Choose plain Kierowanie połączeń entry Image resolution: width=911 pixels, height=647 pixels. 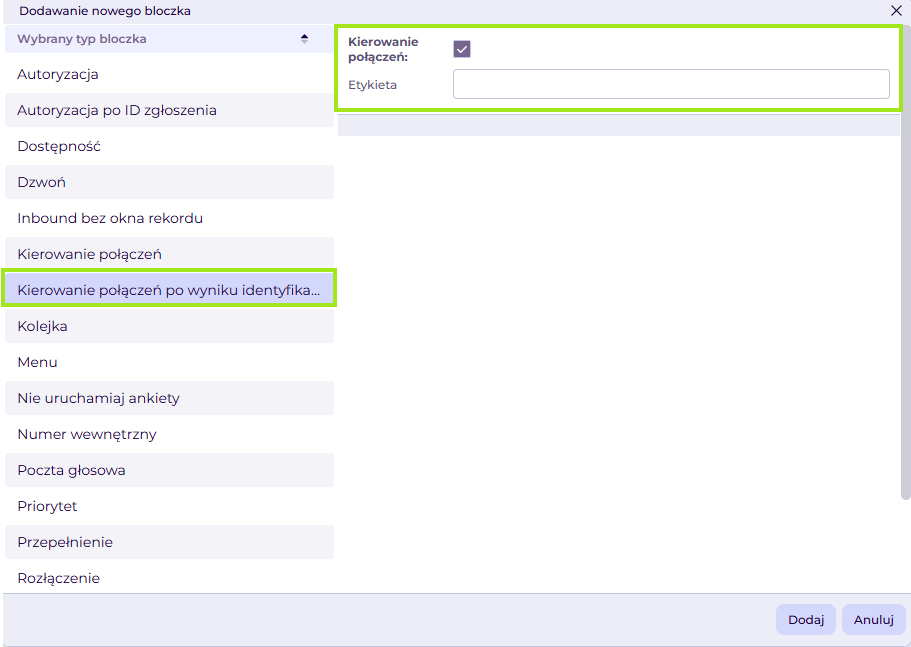click(169, 254)
